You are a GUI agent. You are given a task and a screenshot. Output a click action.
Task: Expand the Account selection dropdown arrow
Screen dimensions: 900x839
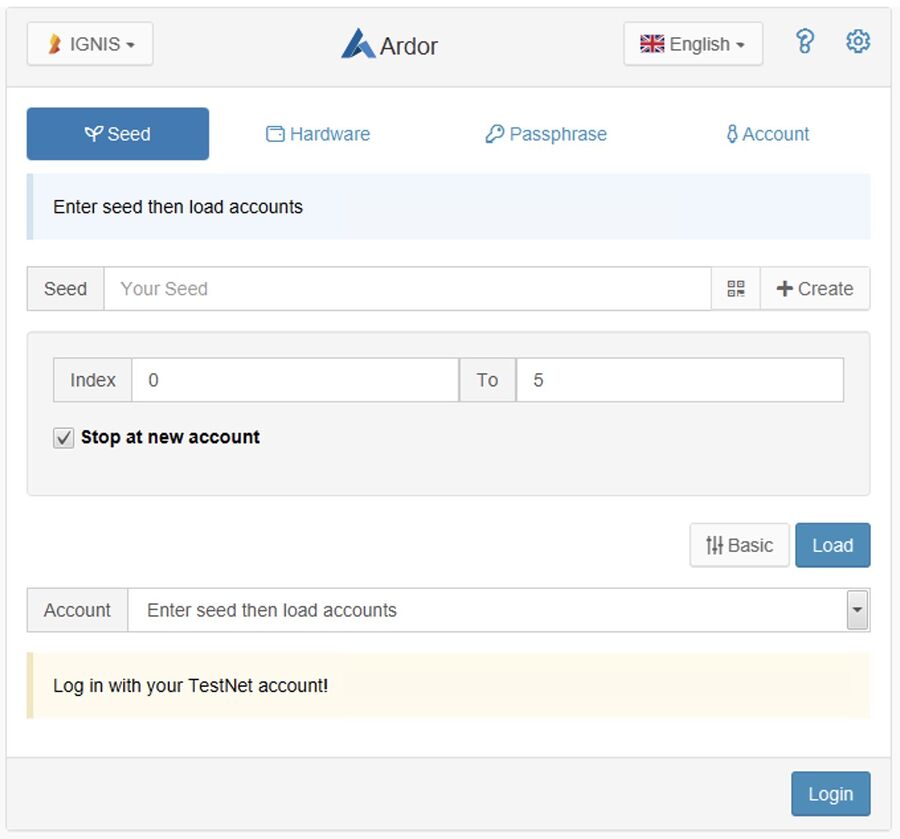click(x=858, y=610)
